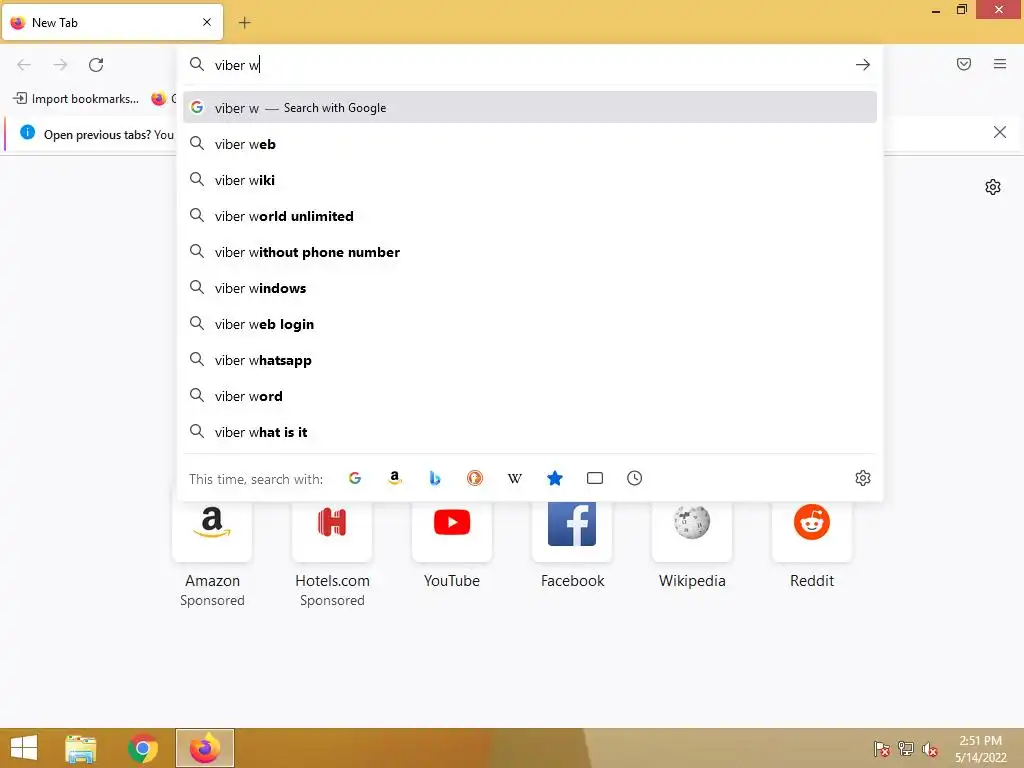Select "viber w — Search with Google" row

click(x=530, y=108)
